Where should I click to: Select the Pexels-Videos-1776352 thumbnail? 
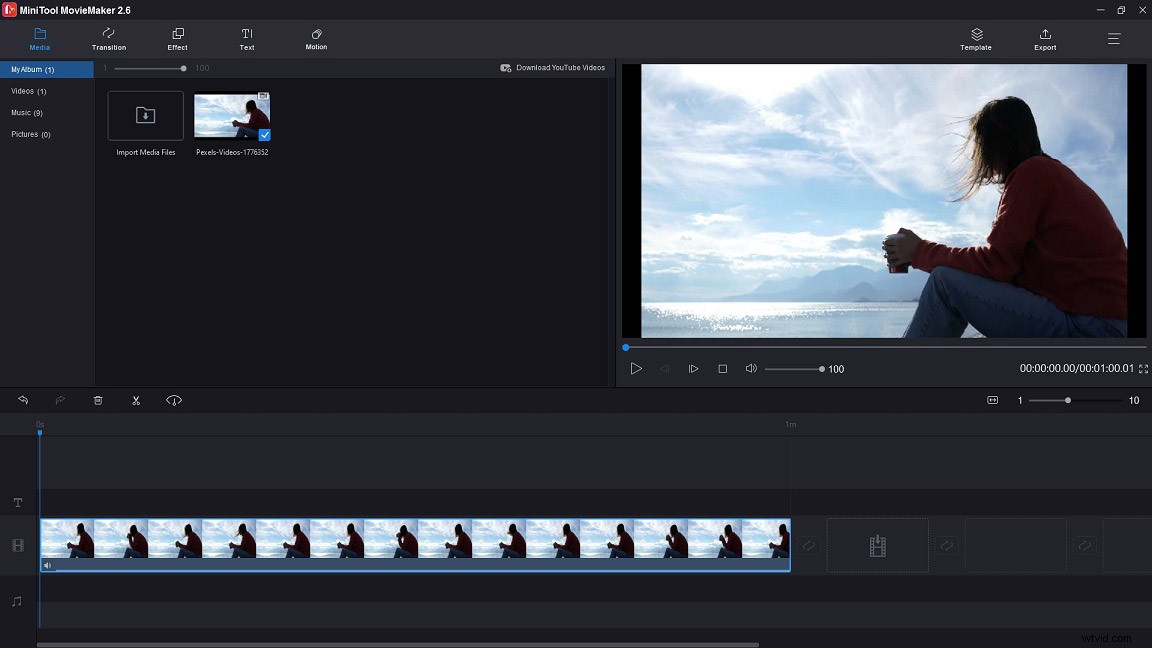[232, 115]
